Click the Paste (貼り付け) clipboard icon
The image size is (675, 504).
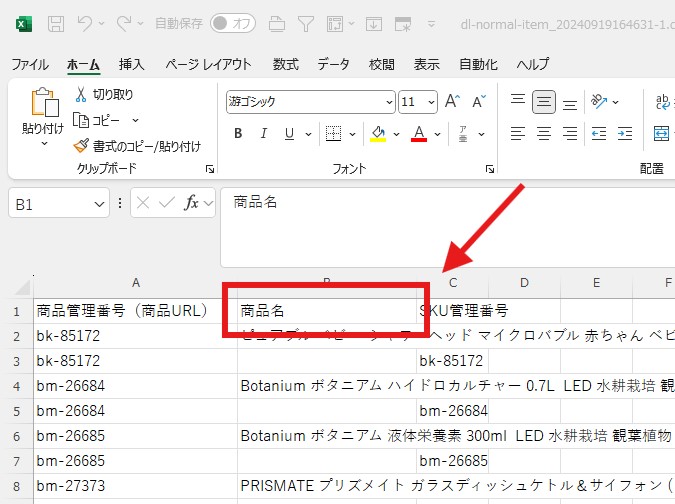(x=45, y=102)
